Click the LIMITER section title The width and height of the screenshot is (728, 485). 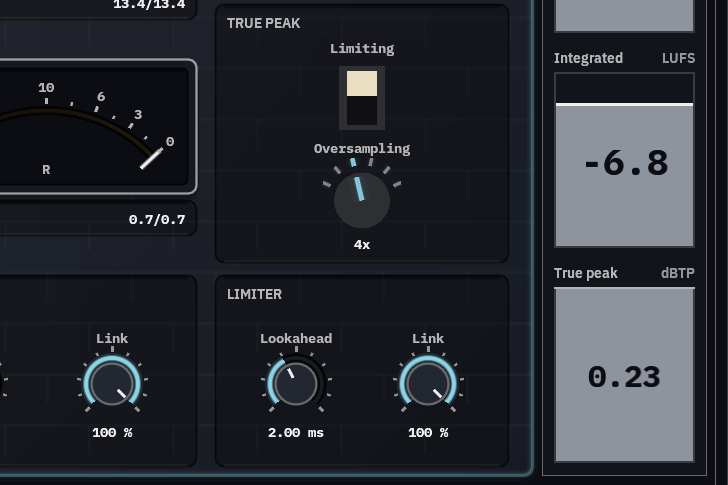pyautogui.click(x=254, y=294)
